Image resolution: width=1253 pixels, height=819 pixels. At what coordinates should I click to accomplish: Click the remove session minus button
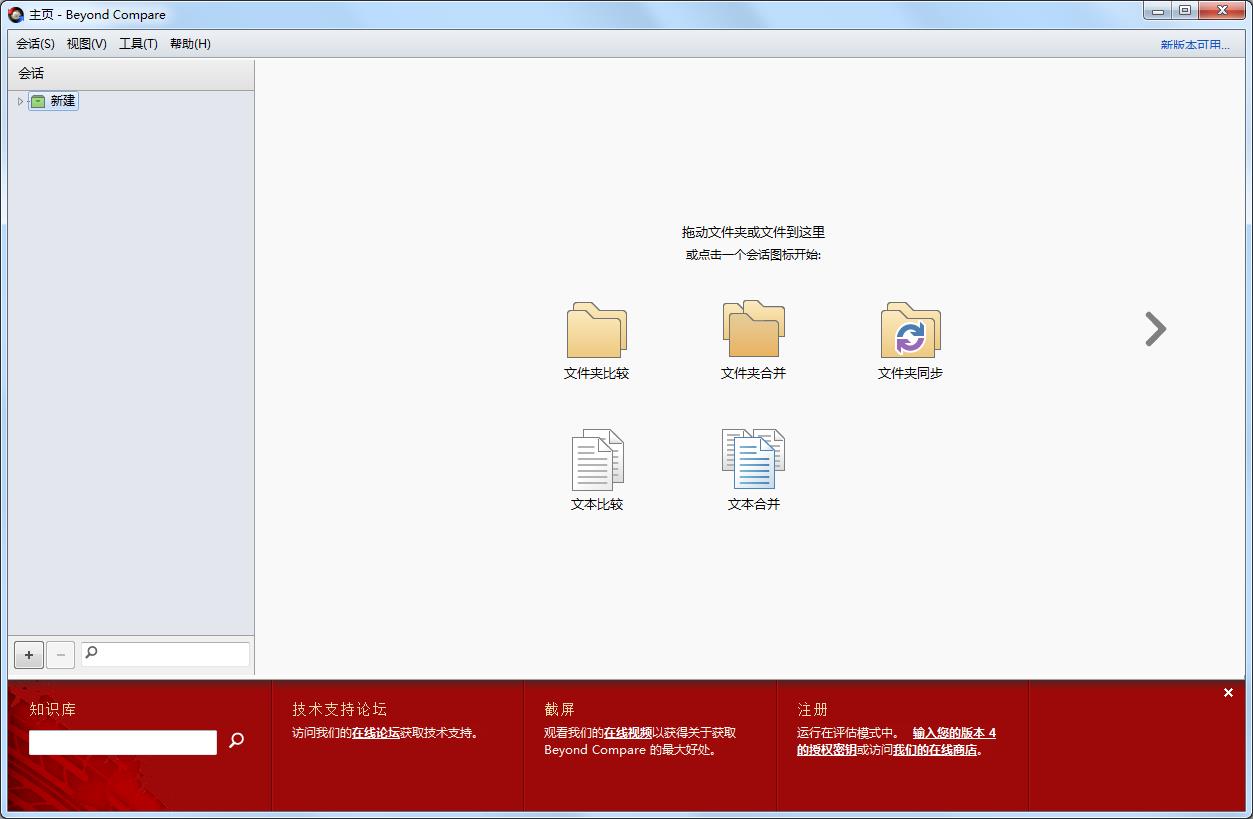coord(60,655)
